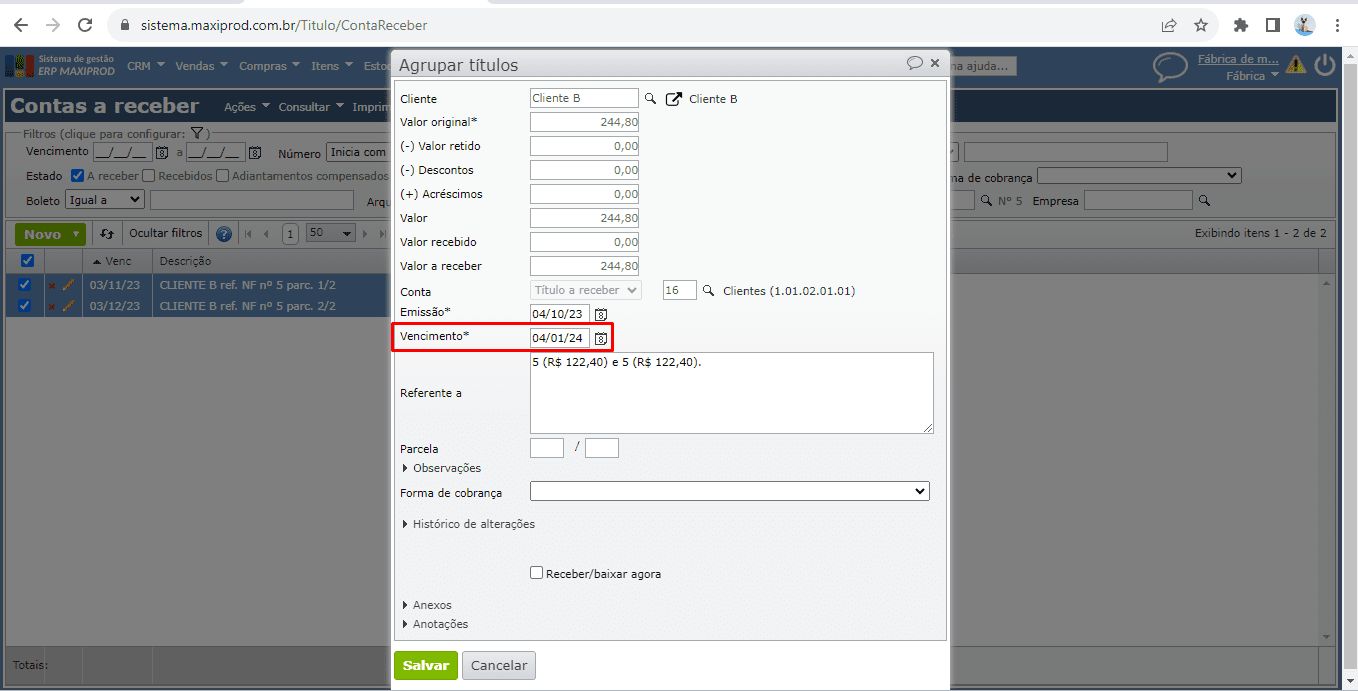Delete the row with due date 03/11/23
The height and width of the screenshot is (691, 1358).
tap(52, 285)
